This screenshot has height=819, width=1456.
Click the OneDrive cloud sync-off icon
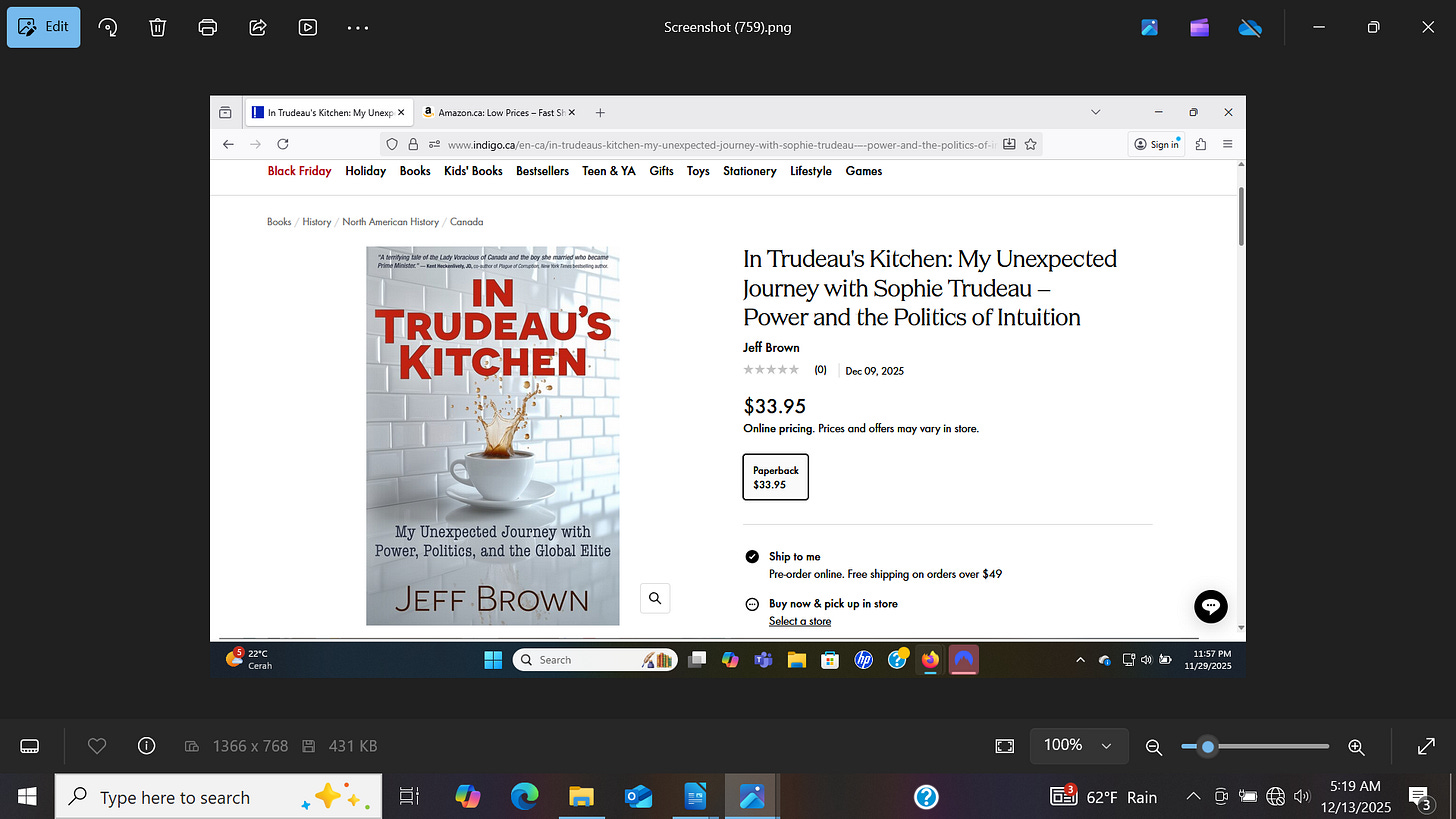pyautogui.click(x=1250, y=27)
